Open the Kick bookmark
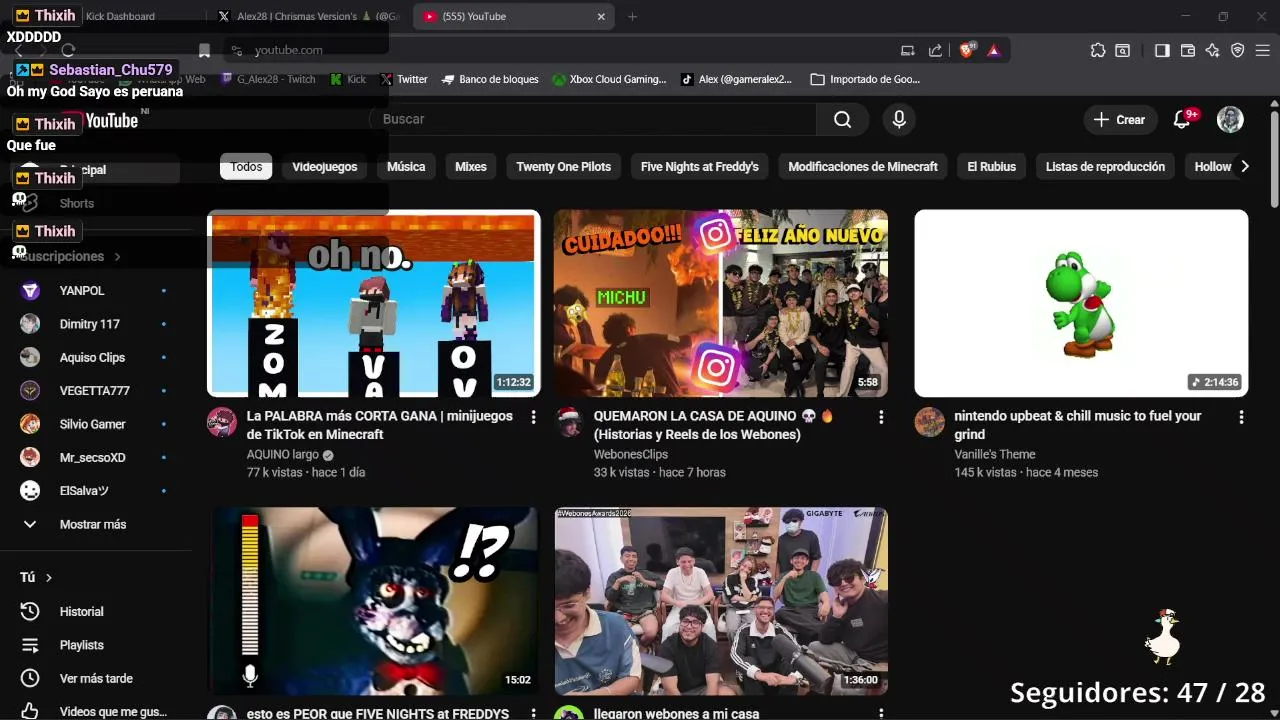This screenshot has height=720, width=1280. 348,79
